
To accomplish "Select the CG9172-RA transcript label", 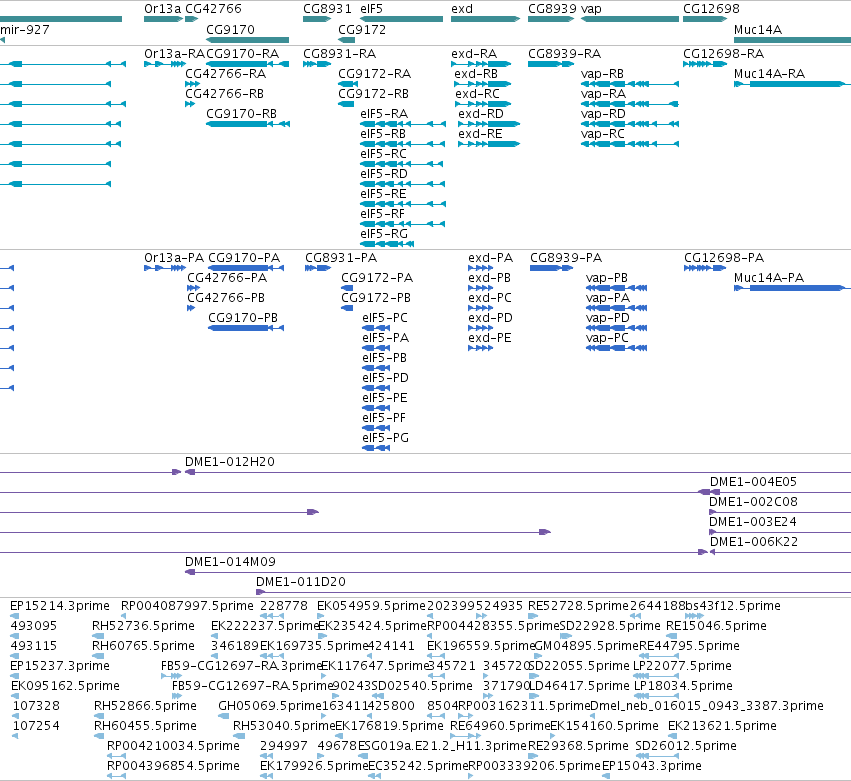I will coord(374,74).
